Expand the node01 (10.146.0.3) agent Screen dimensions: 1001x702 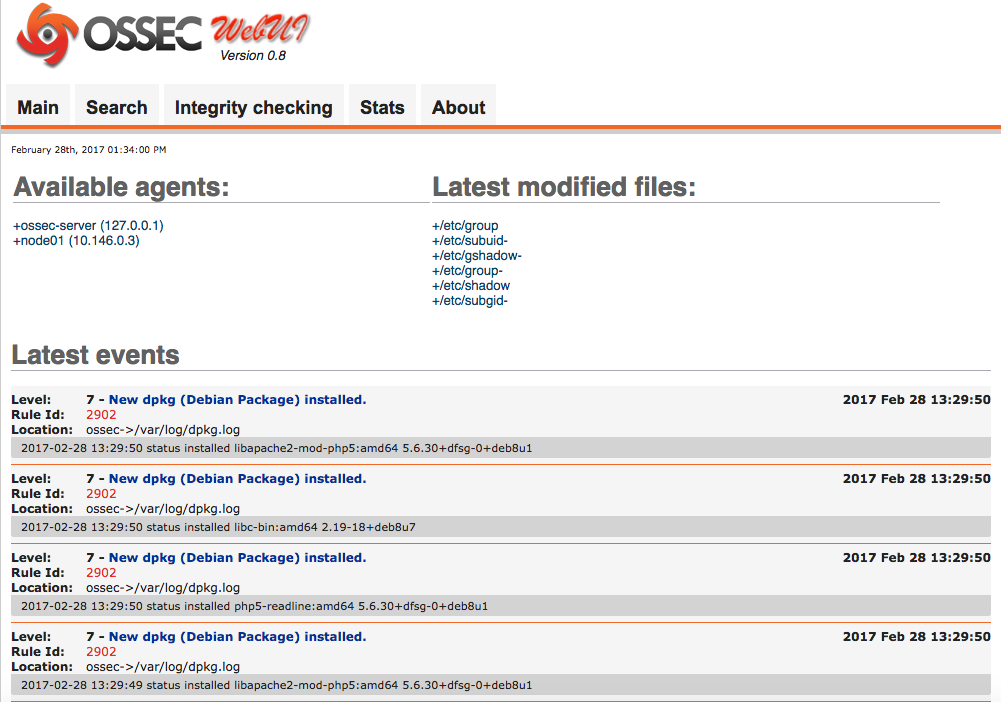(x=76, y=241)
